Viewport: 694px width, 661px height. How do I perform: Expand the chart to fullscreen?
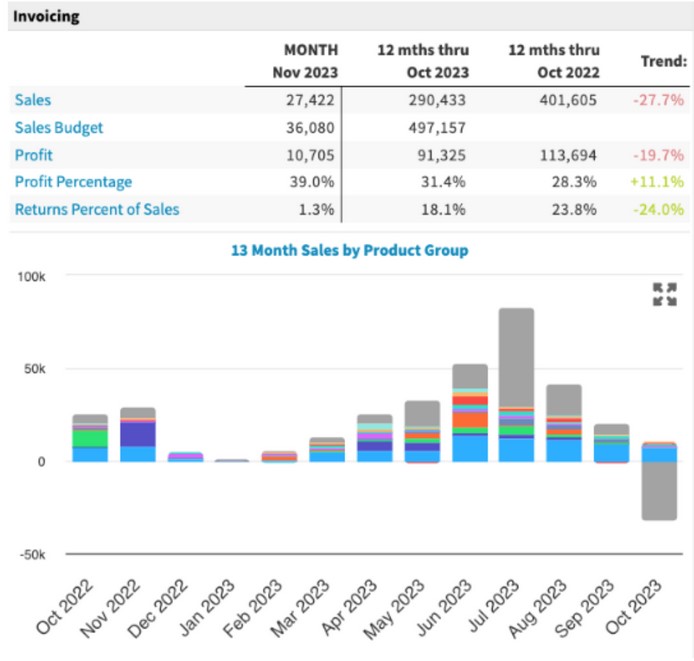(x=665, y=294)
